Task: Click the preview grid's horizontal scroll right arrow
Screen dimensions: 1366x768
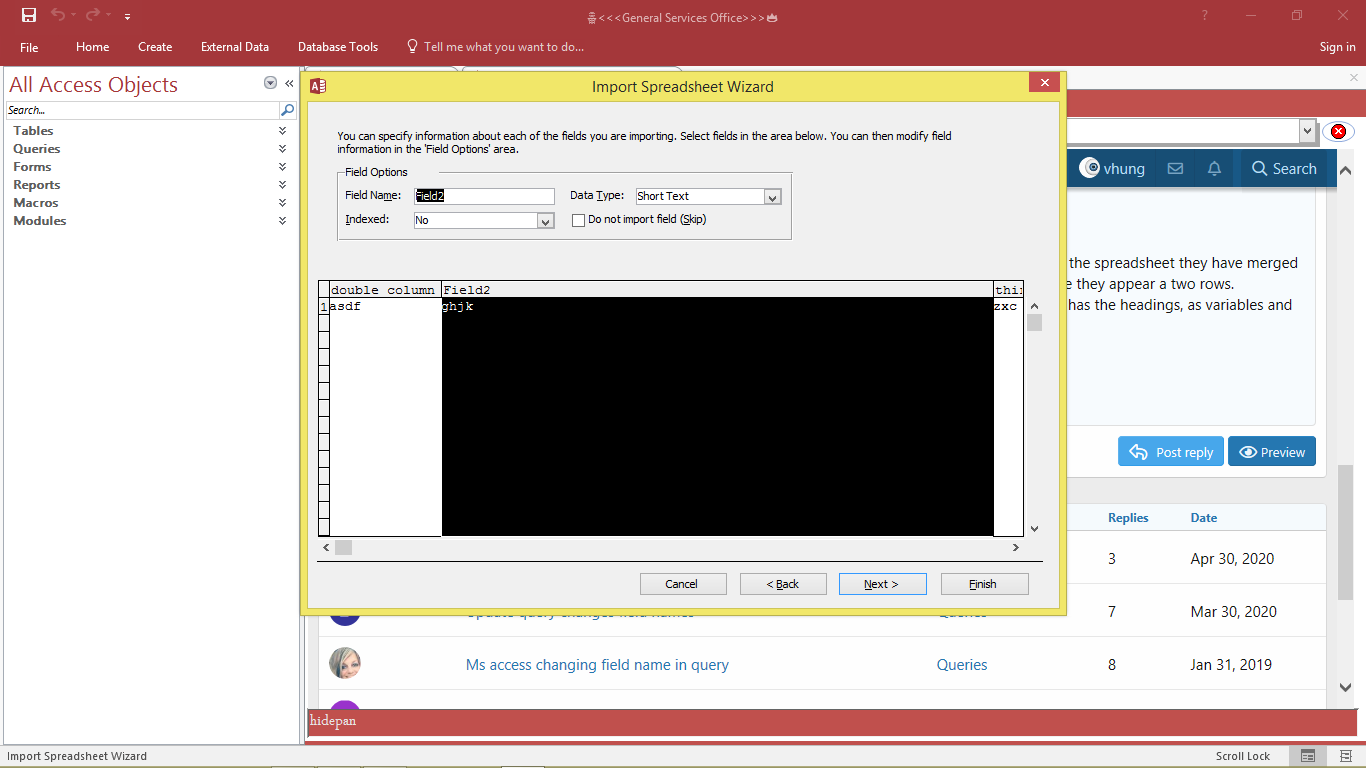Action: tap(1016, 548)
